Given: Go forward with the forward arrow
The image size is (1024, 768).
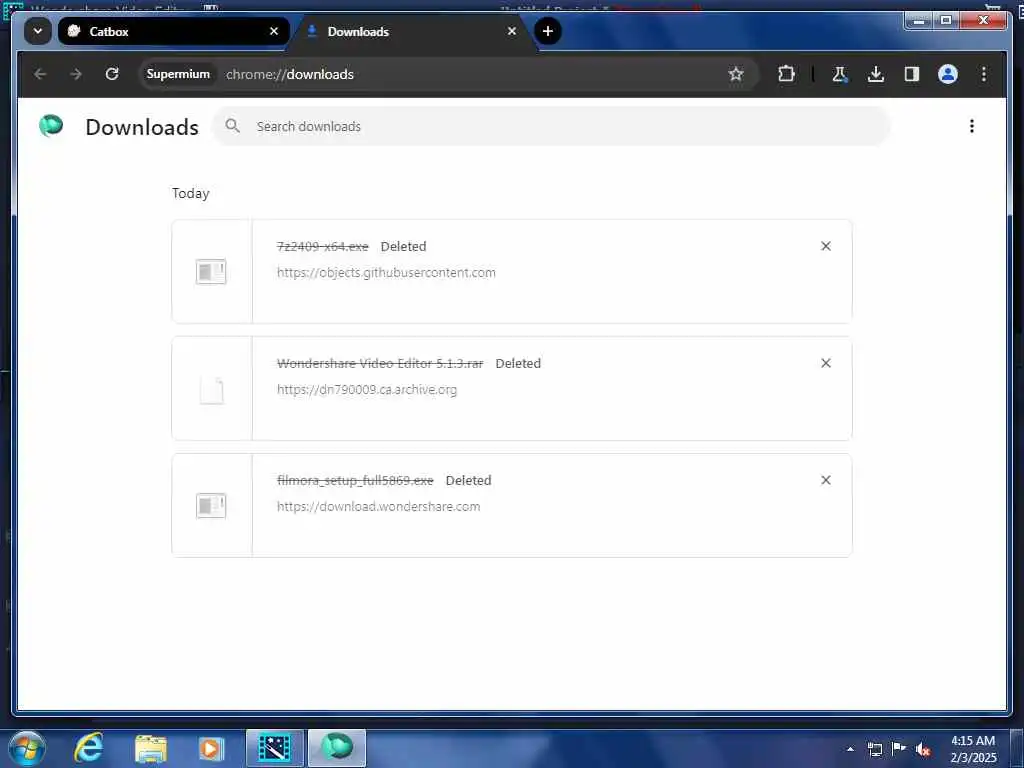Looking at the screenshot, I should pos(76,74).
